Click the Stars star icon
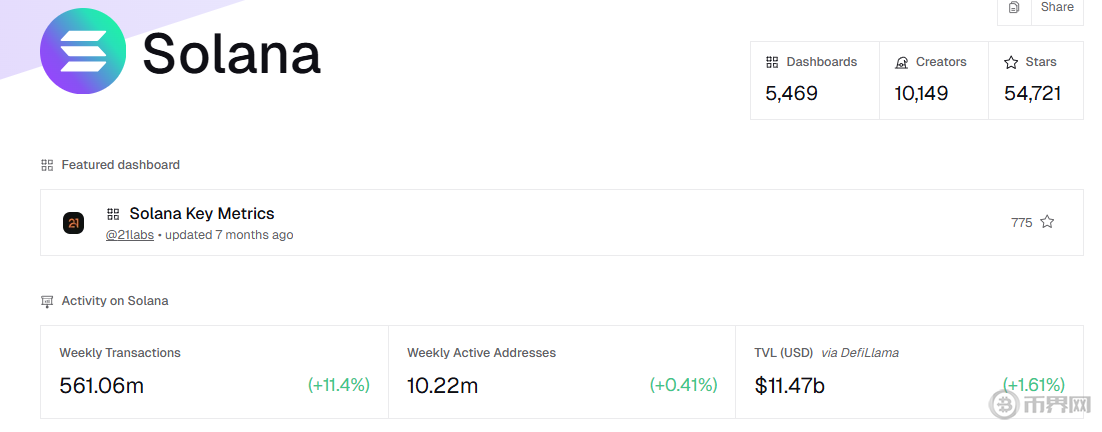Screen dimensions: 1102x432 [1011, 62]
